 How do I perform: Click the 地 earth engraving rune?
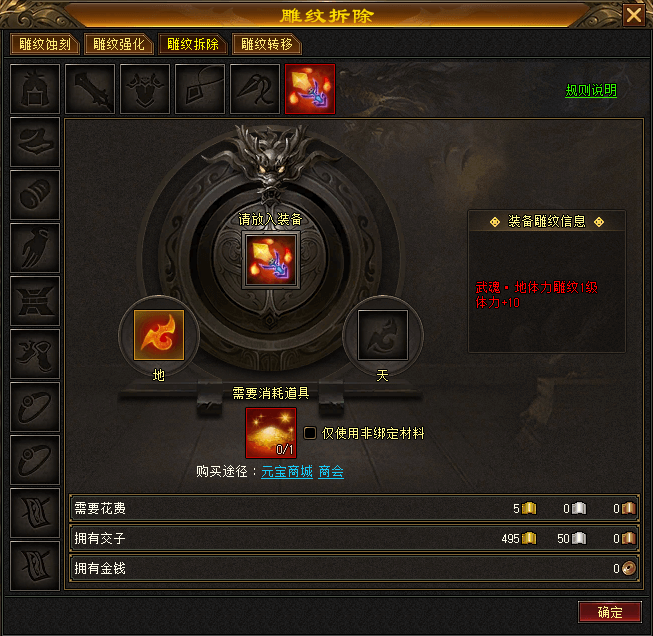click(x=159, y=335)
